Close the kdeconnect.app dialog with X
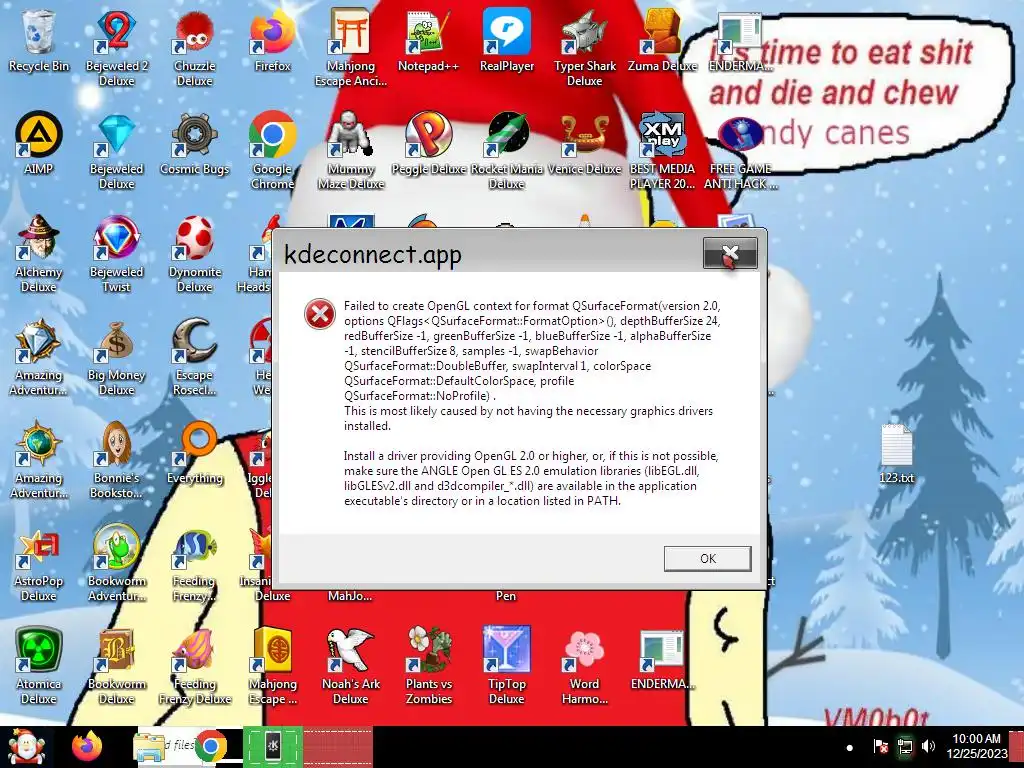Screen dimensions: 1024x768 730,253
